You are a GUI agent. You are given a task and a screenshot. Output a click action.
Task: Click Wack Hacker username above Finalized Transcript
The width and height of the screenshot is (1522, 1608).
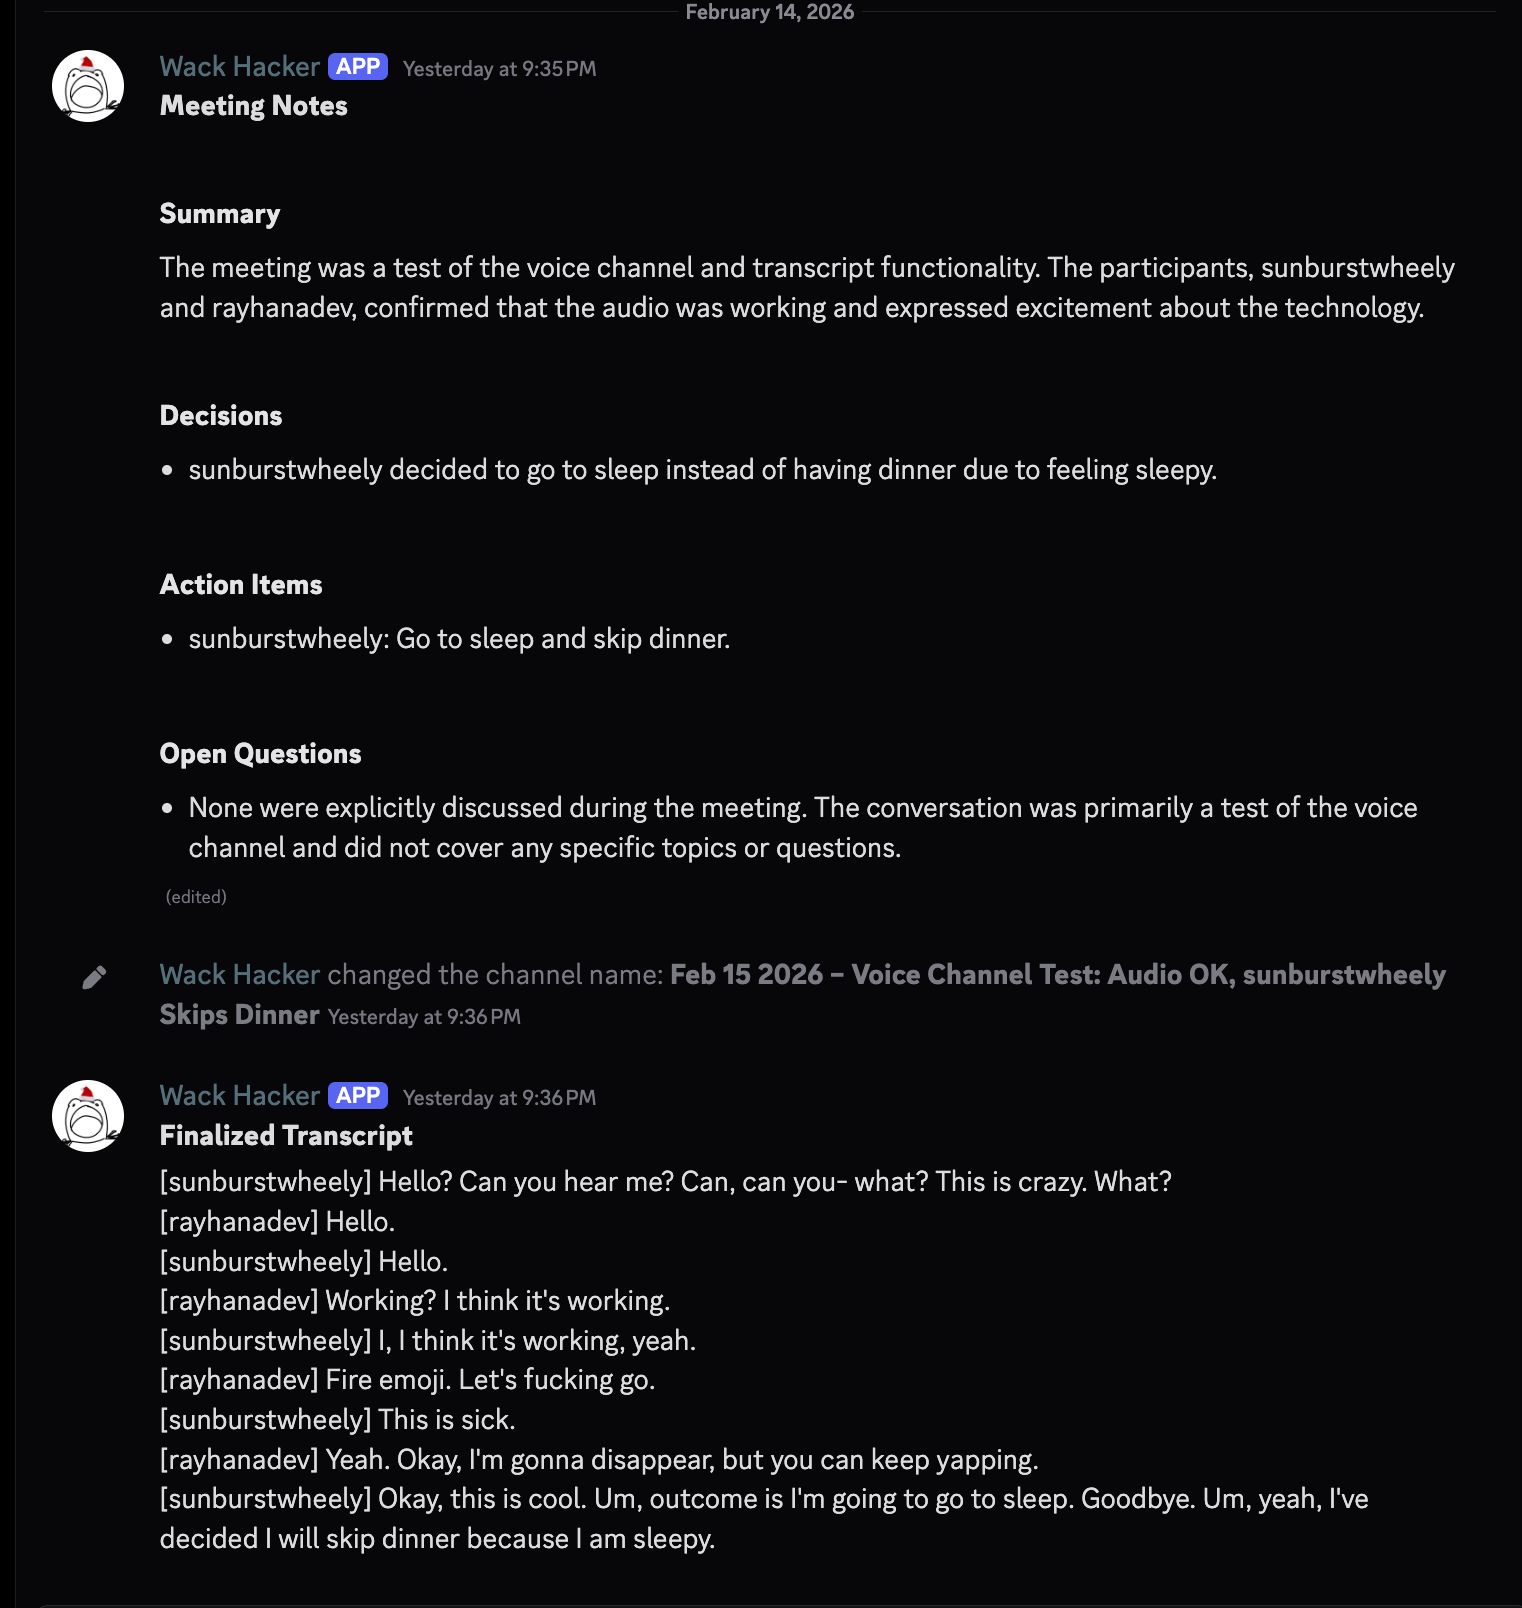pyautogui.click(x=240, y=1096)
